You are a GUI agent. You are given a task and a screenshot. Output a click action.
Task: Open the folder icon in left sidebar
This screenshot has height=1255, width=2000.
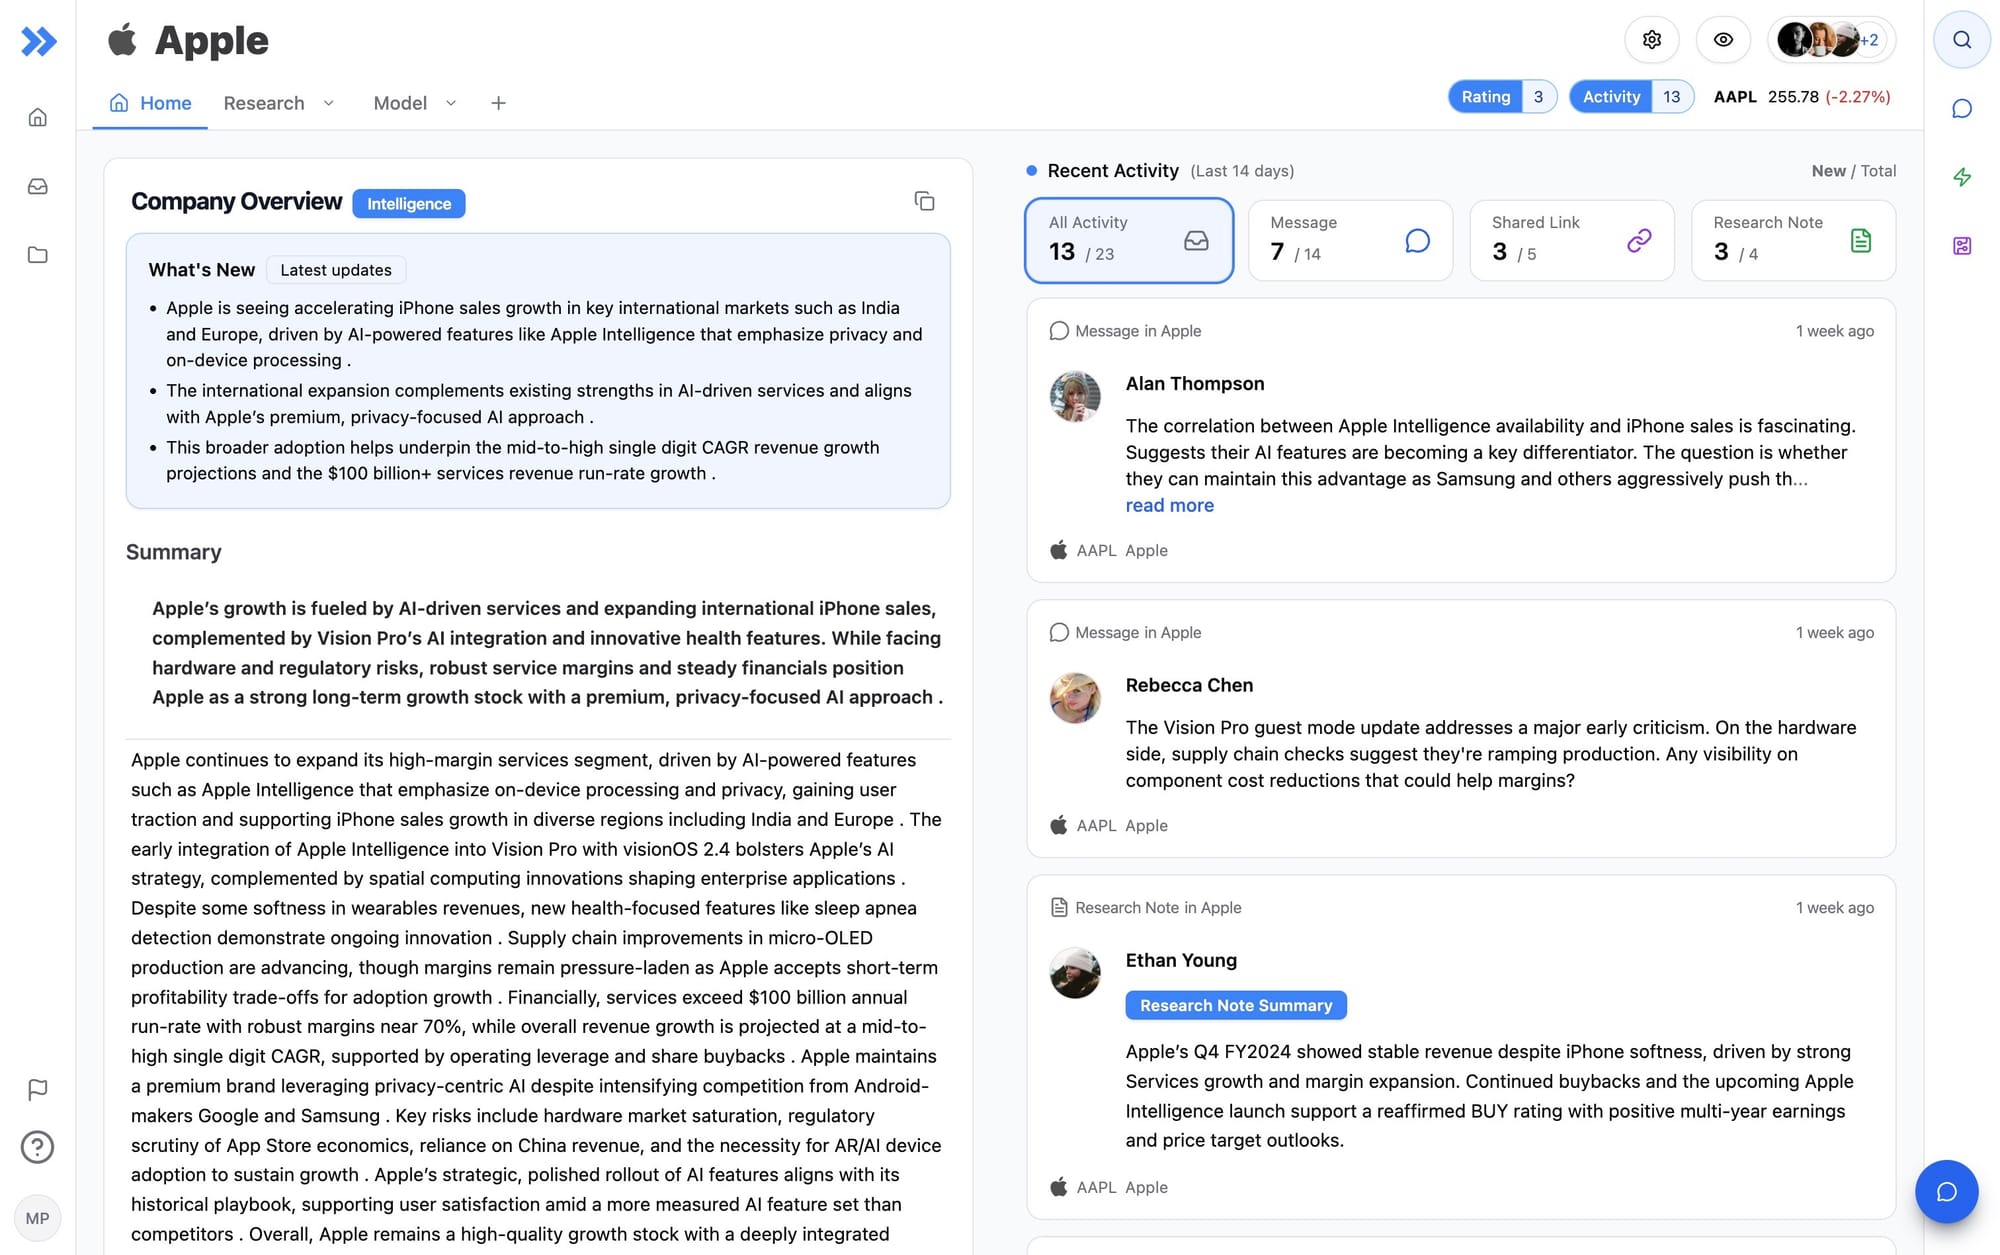pyautogui.click(x=38, y=255)
